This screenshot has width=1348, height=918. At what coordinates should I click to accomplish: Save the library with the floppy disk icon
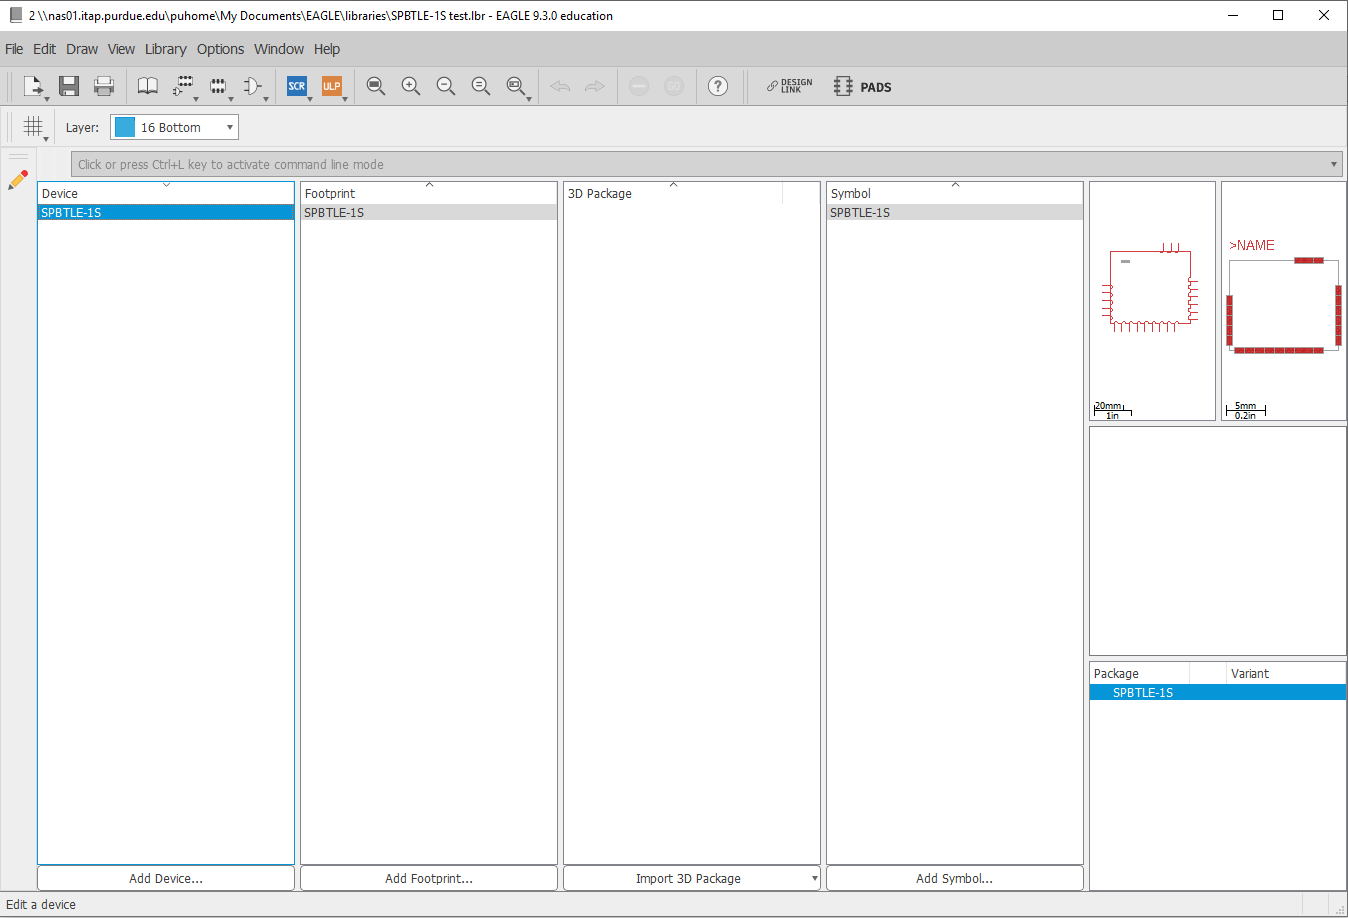[x=69, y=86]
